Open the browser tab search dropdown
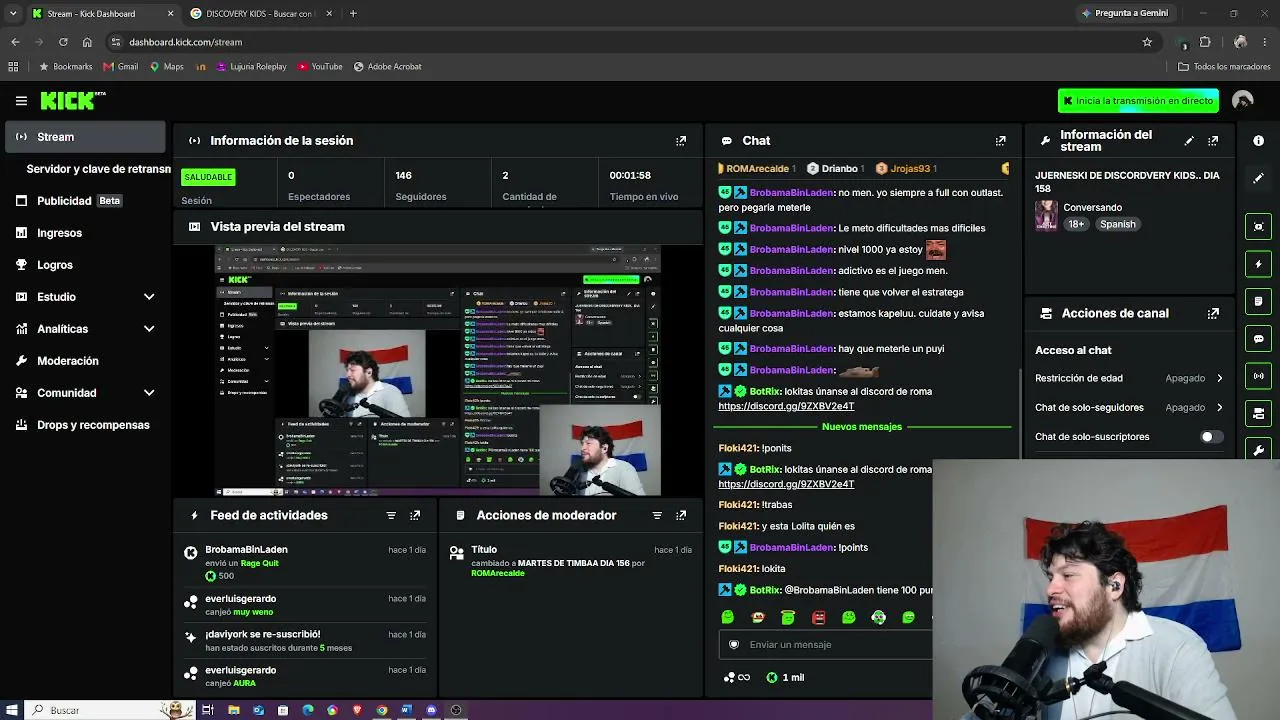1280x720 pixels. pyautogui.click(x=13, y=13)
